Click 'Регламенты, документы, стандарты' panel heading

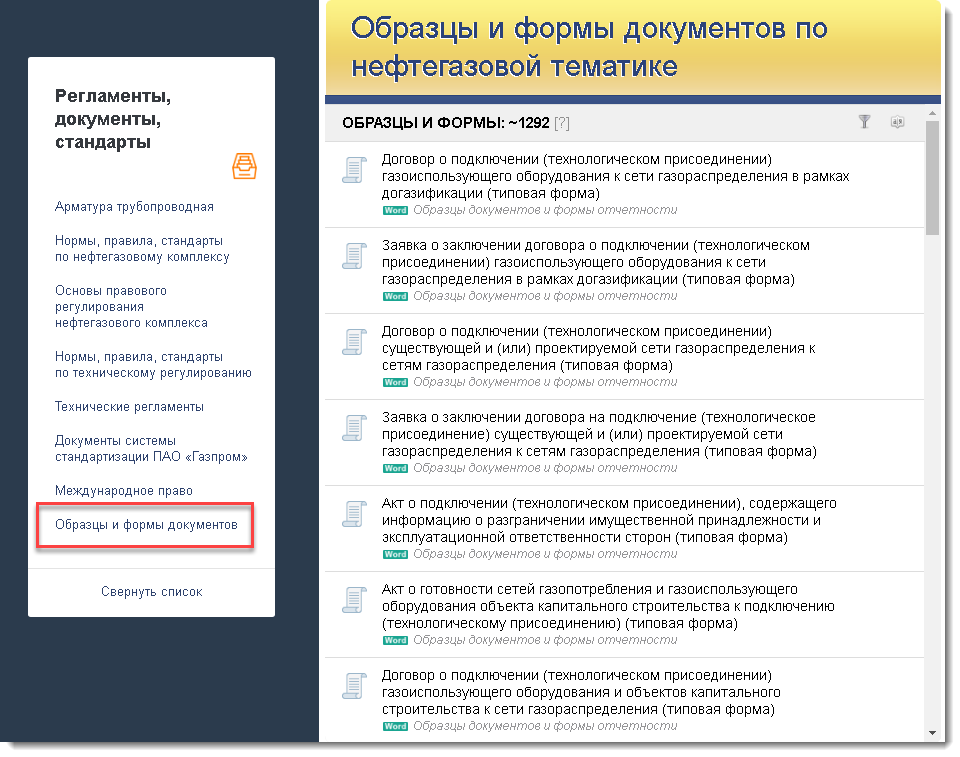[113, 119]
